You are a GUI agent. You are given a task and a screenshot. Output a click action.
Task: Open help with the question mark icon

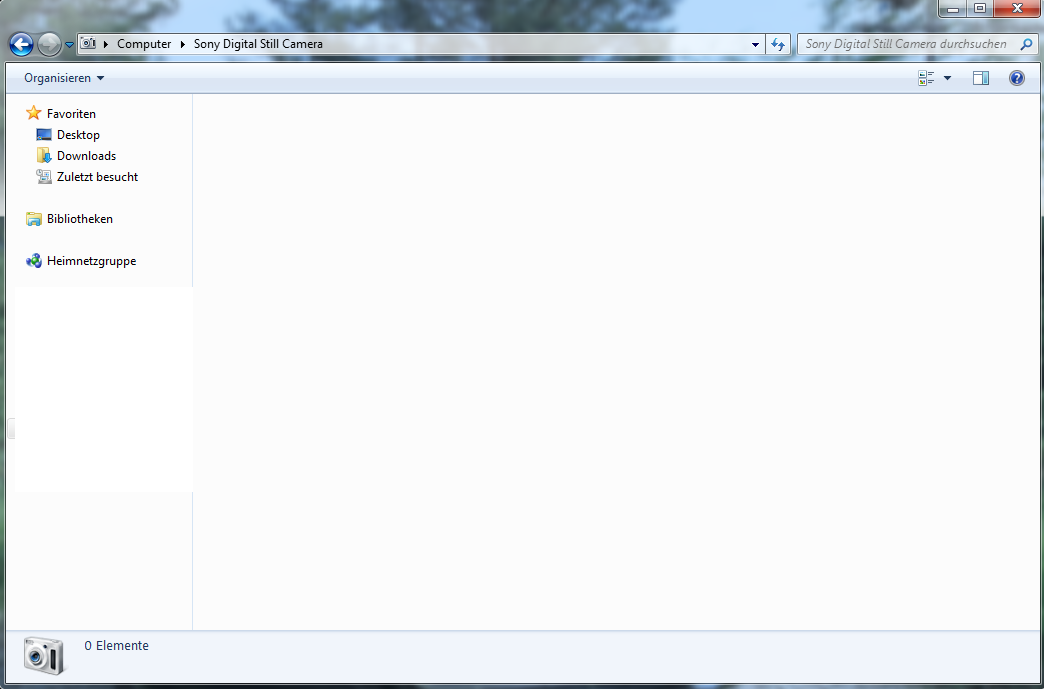[x=1017, y=78]
